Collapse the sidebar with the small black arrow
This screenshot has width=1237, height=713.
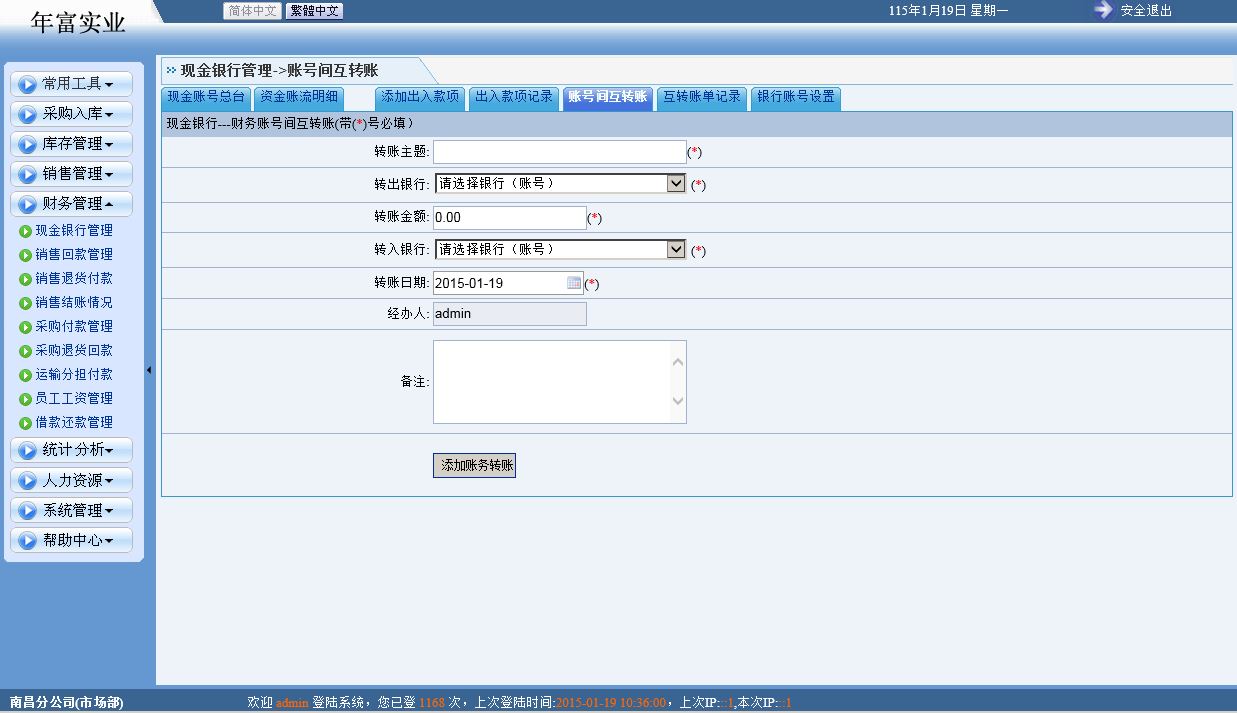pyautogui.click(x=149, y=370)
